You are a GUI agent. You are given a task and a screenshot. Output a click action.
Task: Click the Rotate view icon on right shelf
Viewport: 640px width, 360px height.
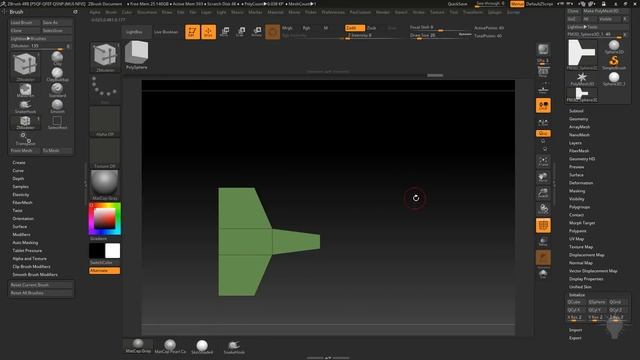click(543, 209)
